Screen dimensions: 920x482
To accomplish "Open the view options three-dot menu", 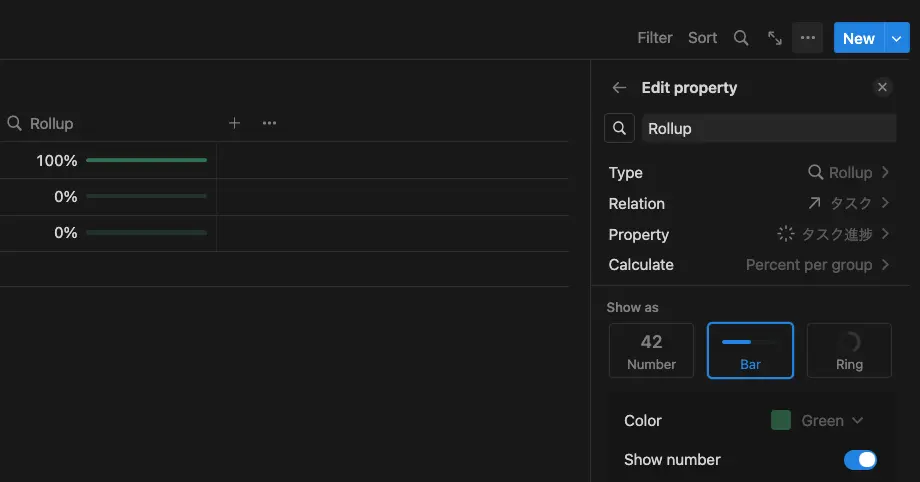I will click(x=808, y=38).
